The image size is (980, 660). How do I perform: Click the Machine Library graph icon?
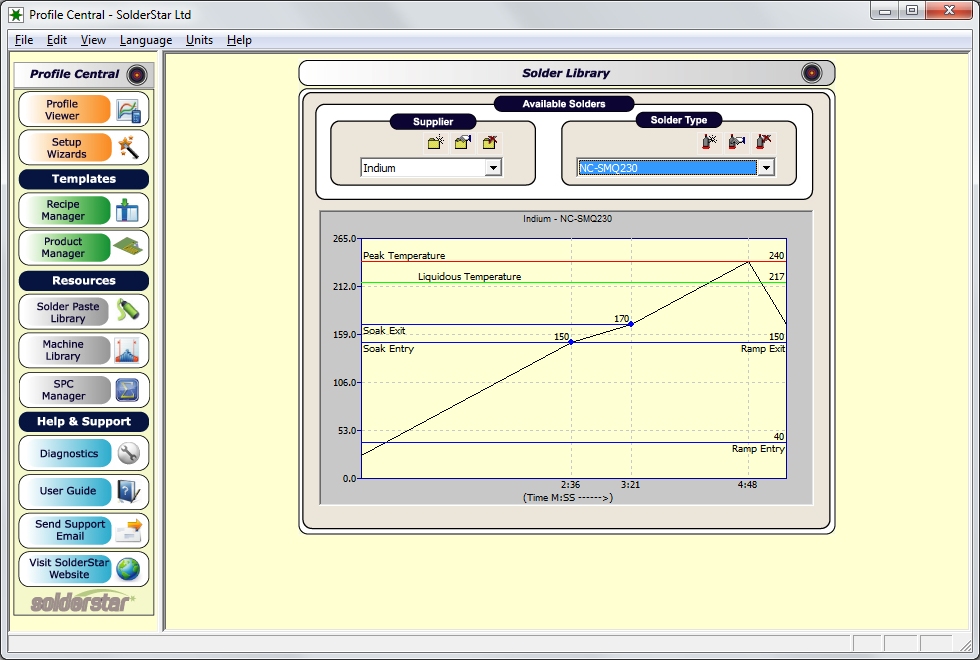pyautogui.click(x=127, y=351)
